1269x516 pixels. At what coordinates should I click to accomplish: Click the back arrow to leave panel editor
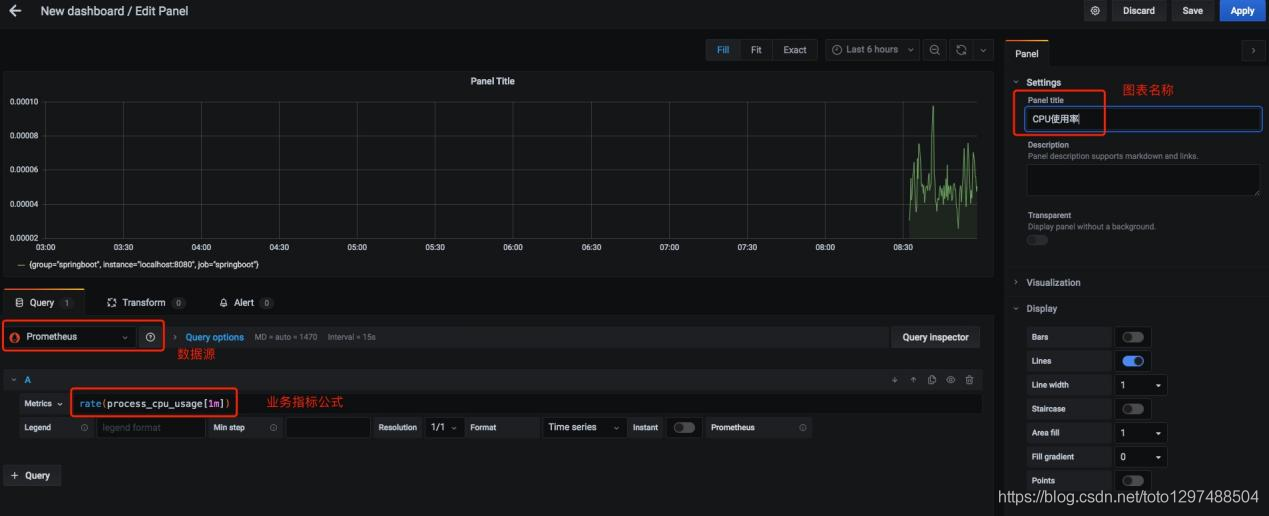15,11
